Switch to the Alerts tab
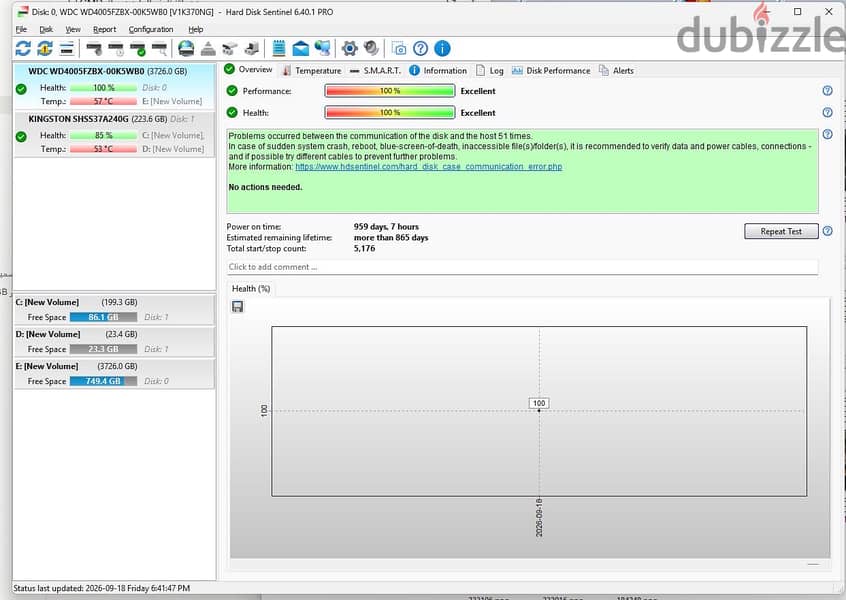This screenshot has width=846, height=600. [x=616, y=70]
